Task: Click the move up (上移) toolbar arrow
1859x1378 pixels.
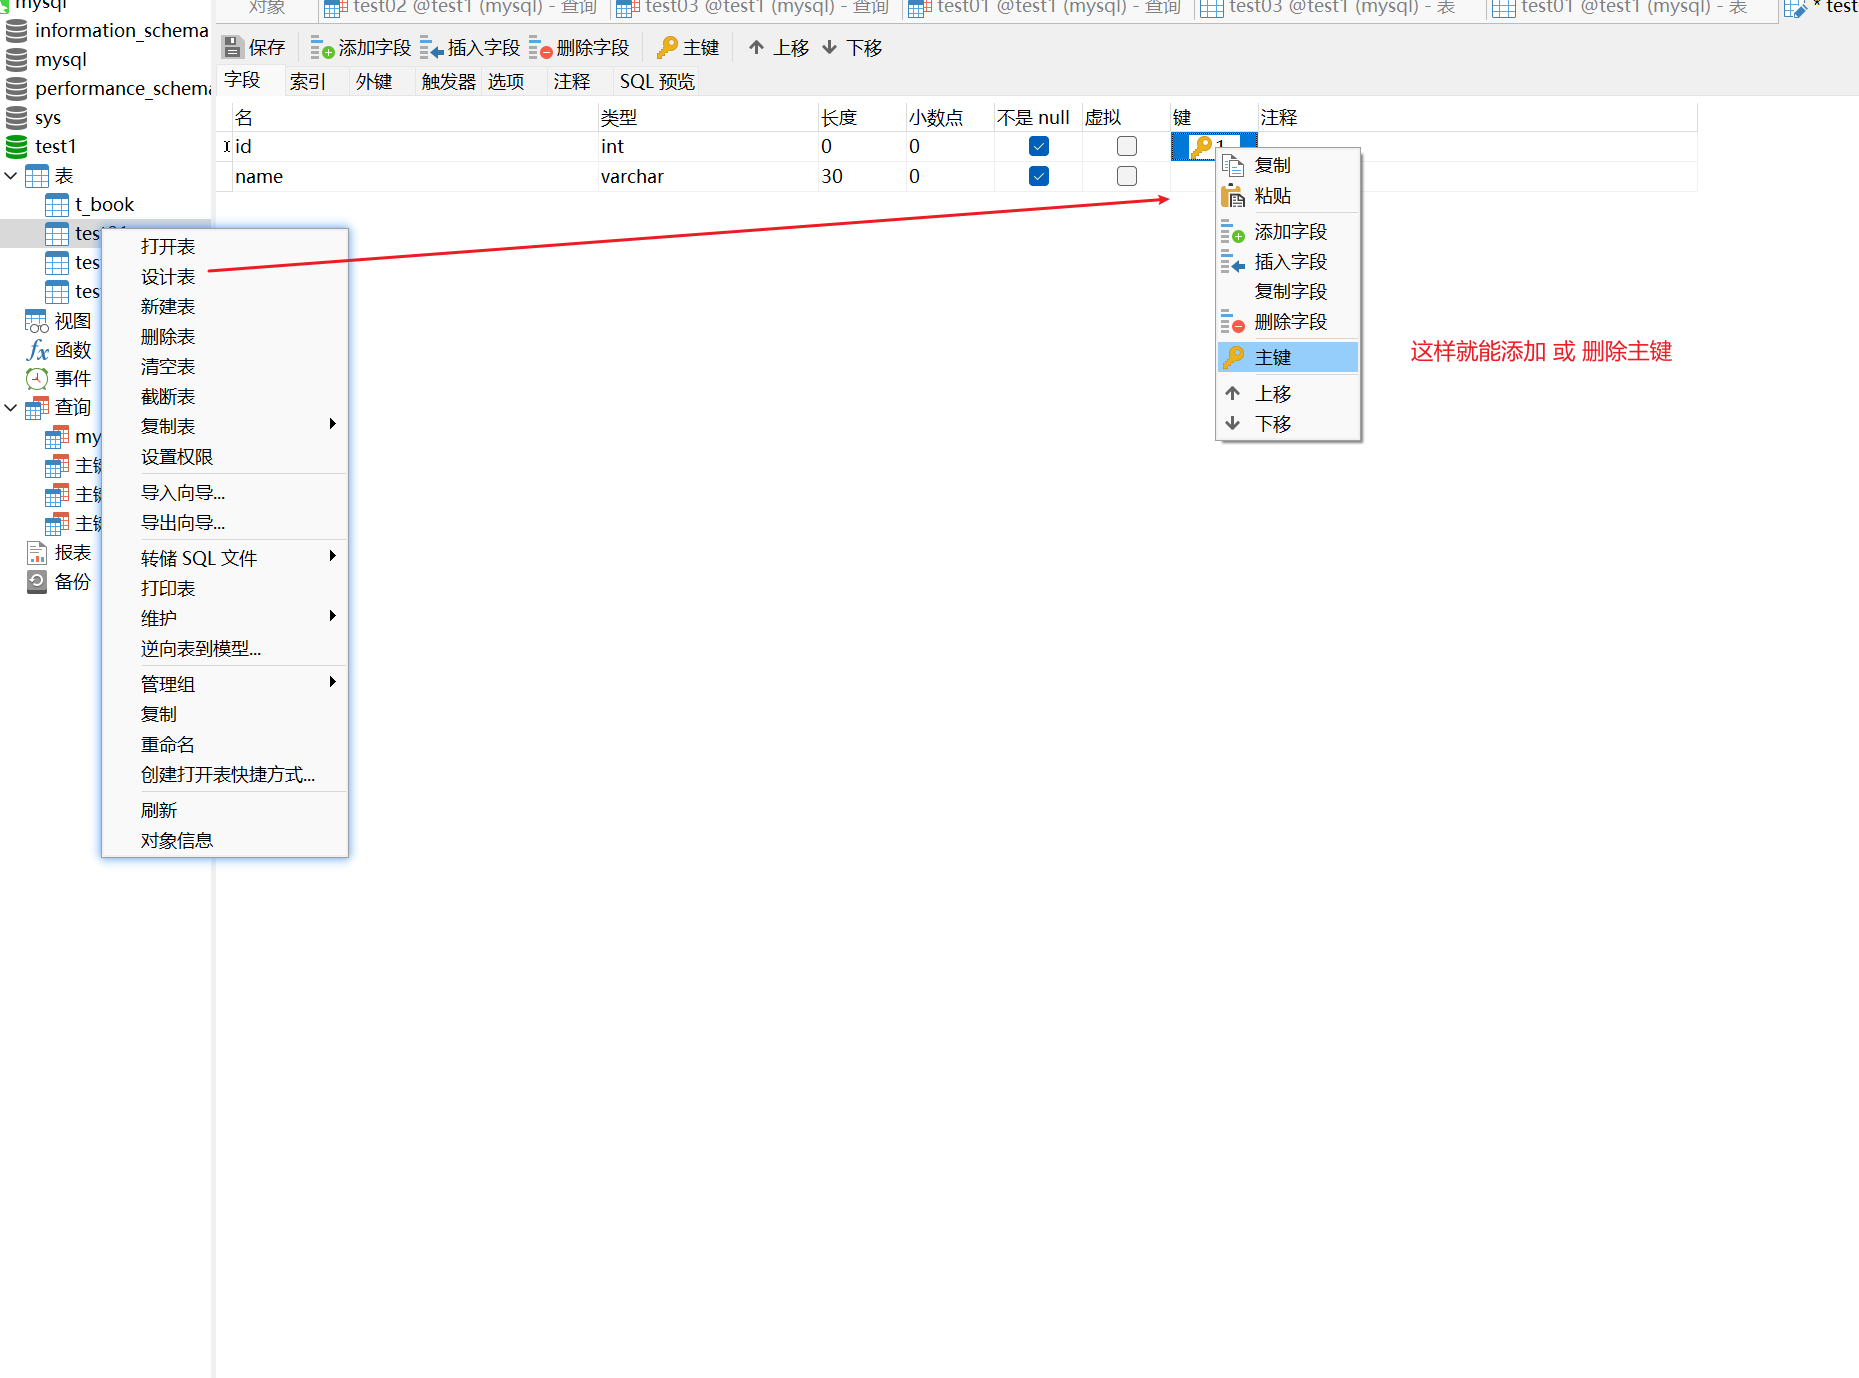Action: point(756,47)
